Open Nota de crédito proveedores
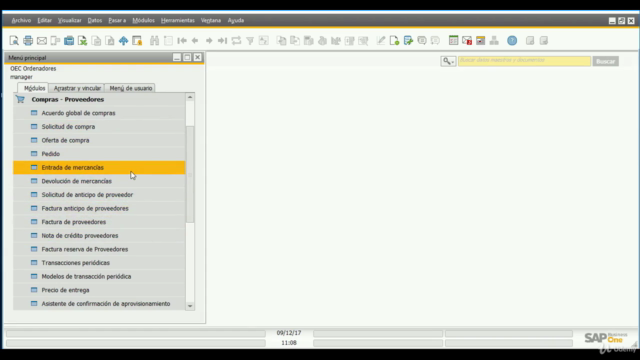Image resolution: width=640 pixels, height=360 pixels. pyautogui.click(x=99, y=236)
